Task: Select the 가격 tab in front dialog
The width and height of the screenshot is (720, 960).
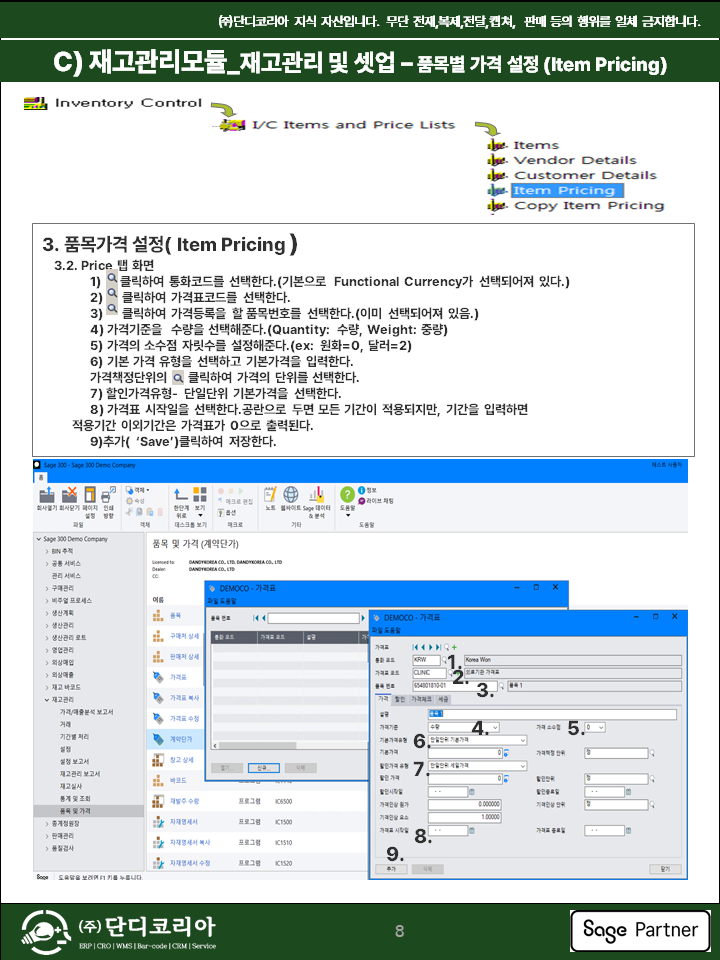Action: (x=383, y=699)
